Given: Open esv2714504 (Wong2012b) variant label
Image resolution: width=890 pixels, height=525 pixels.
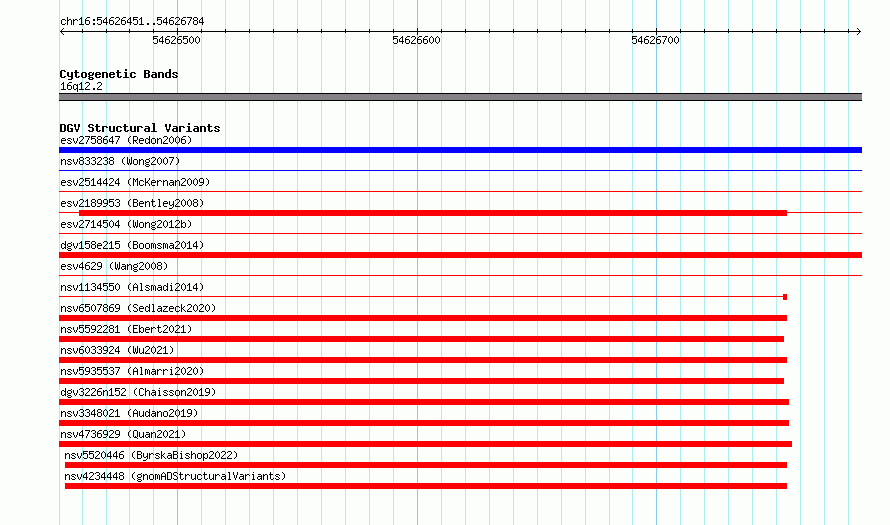Looking at the screenshot, I should 126,224.
